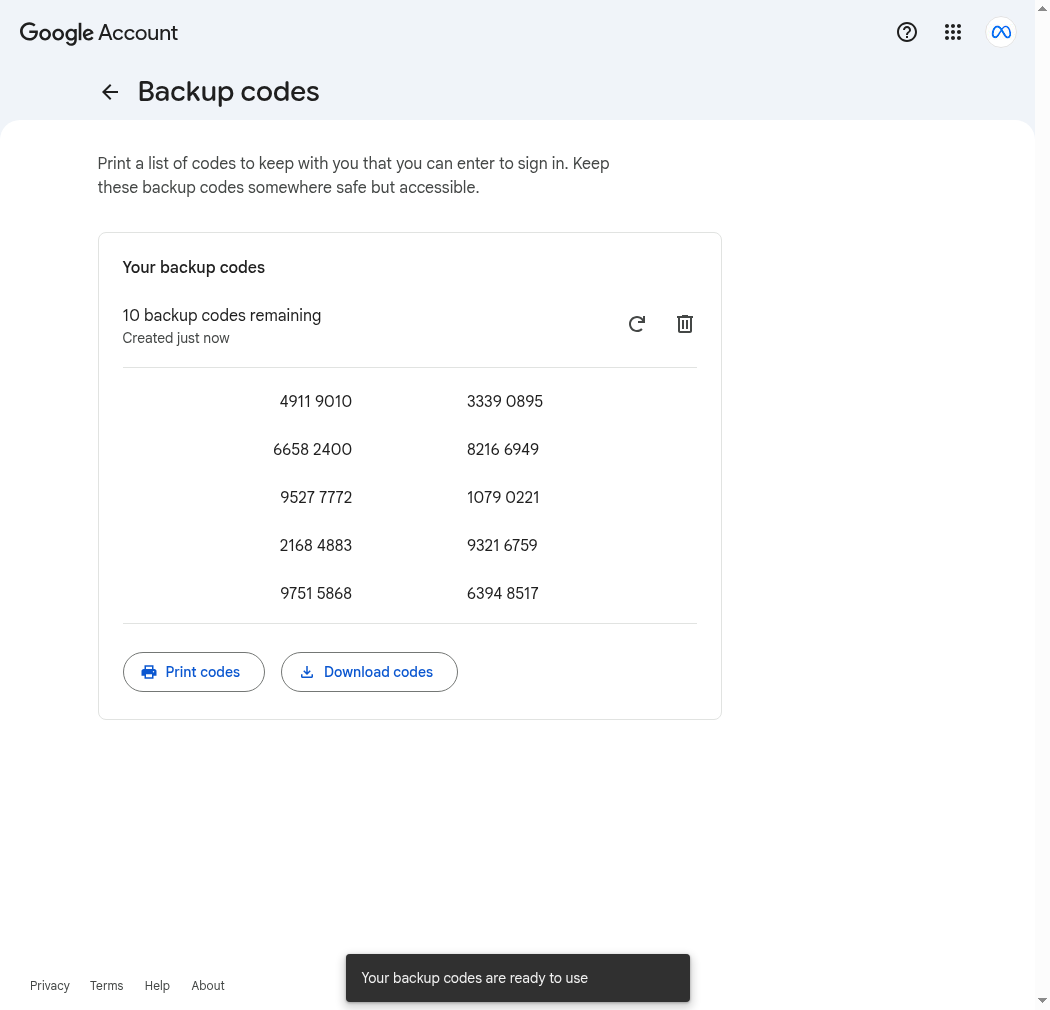Viewport: 1050px width, 1010px height.
Task: Open the account profile avatar
Action: [x=1001, y=32]
